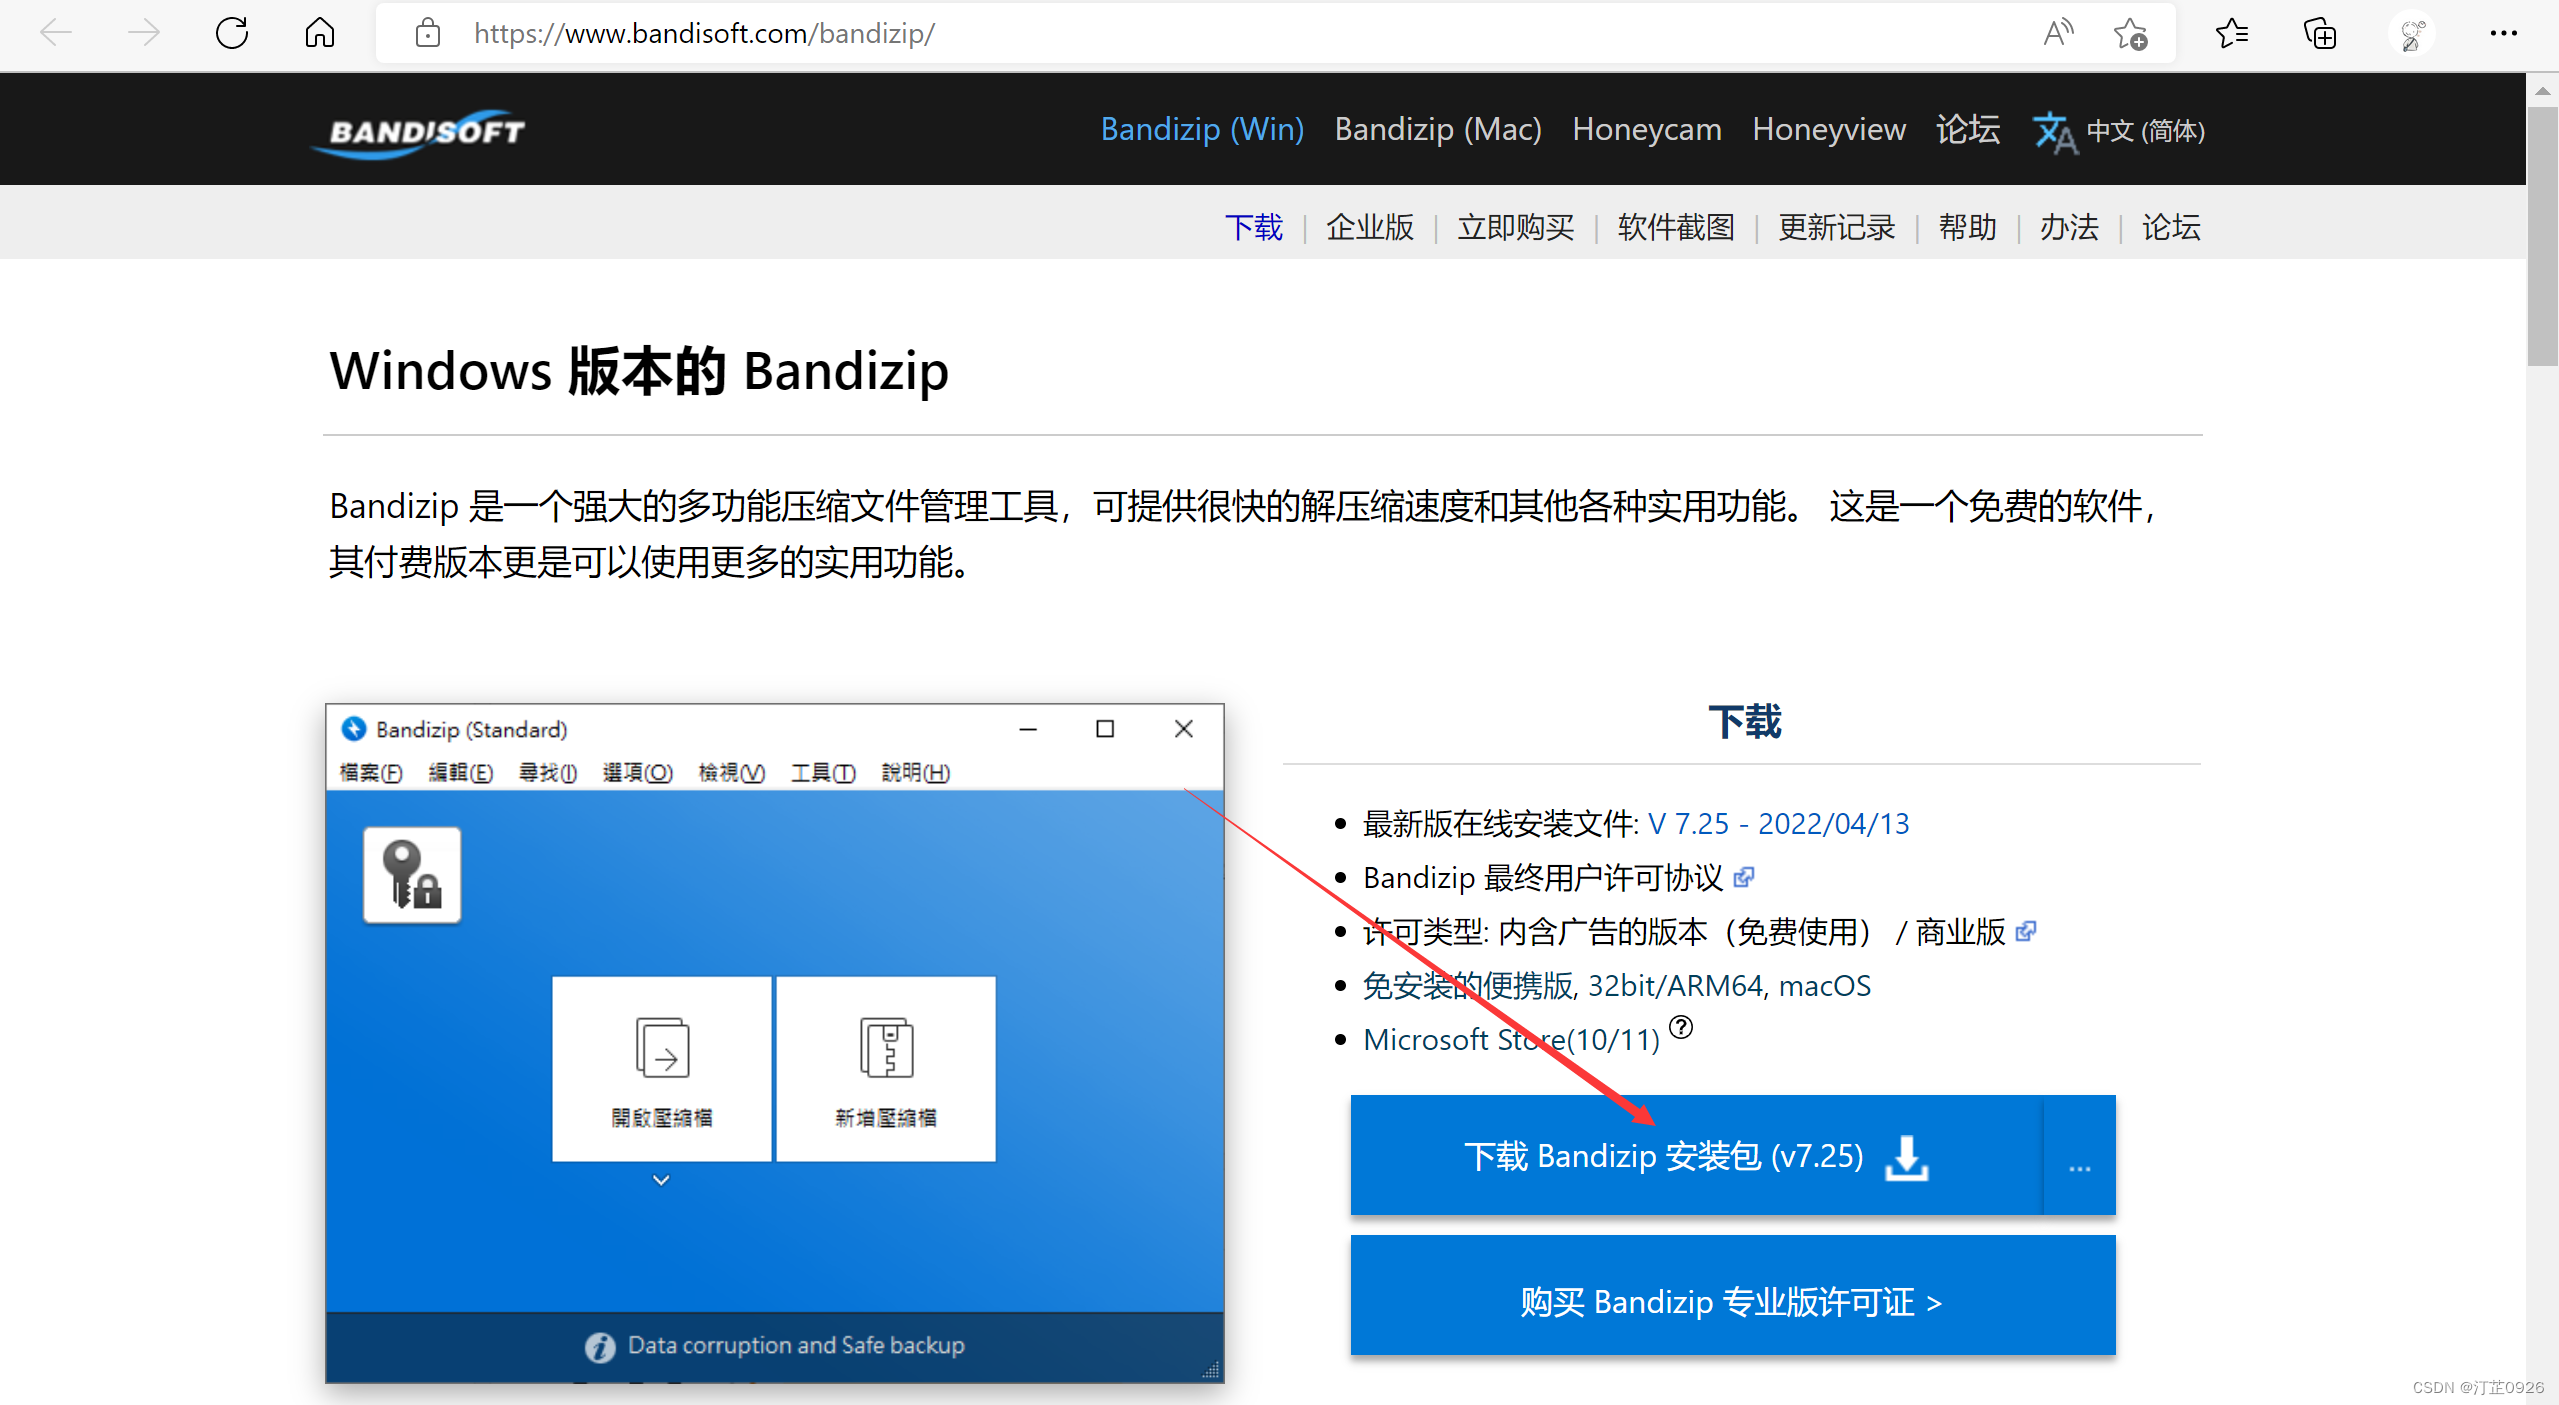Click the site info lock icon
Image resolution: width=2559 pixels, height=1405 pixels.
pyautogui.click(x=428, y=33)
